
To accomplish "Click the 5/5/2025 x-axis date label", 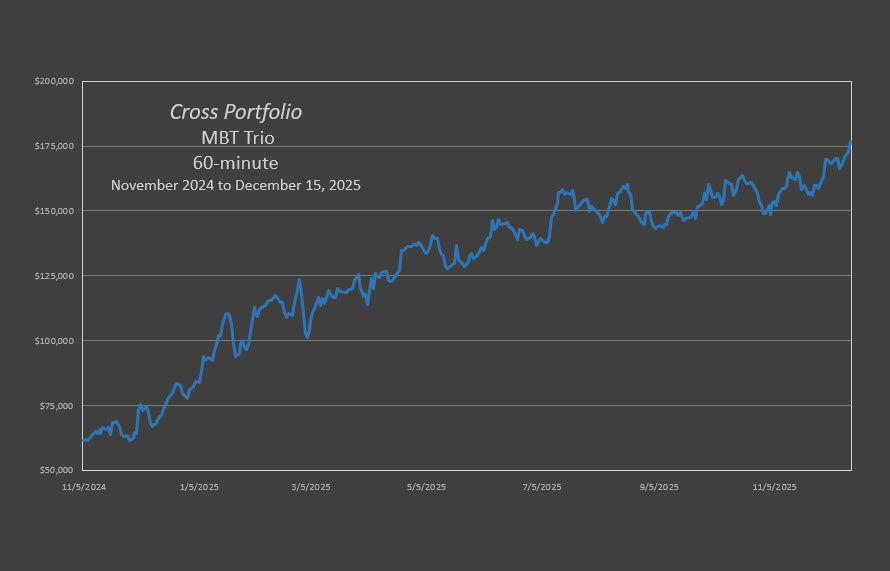I will click(x=427, y=487).
